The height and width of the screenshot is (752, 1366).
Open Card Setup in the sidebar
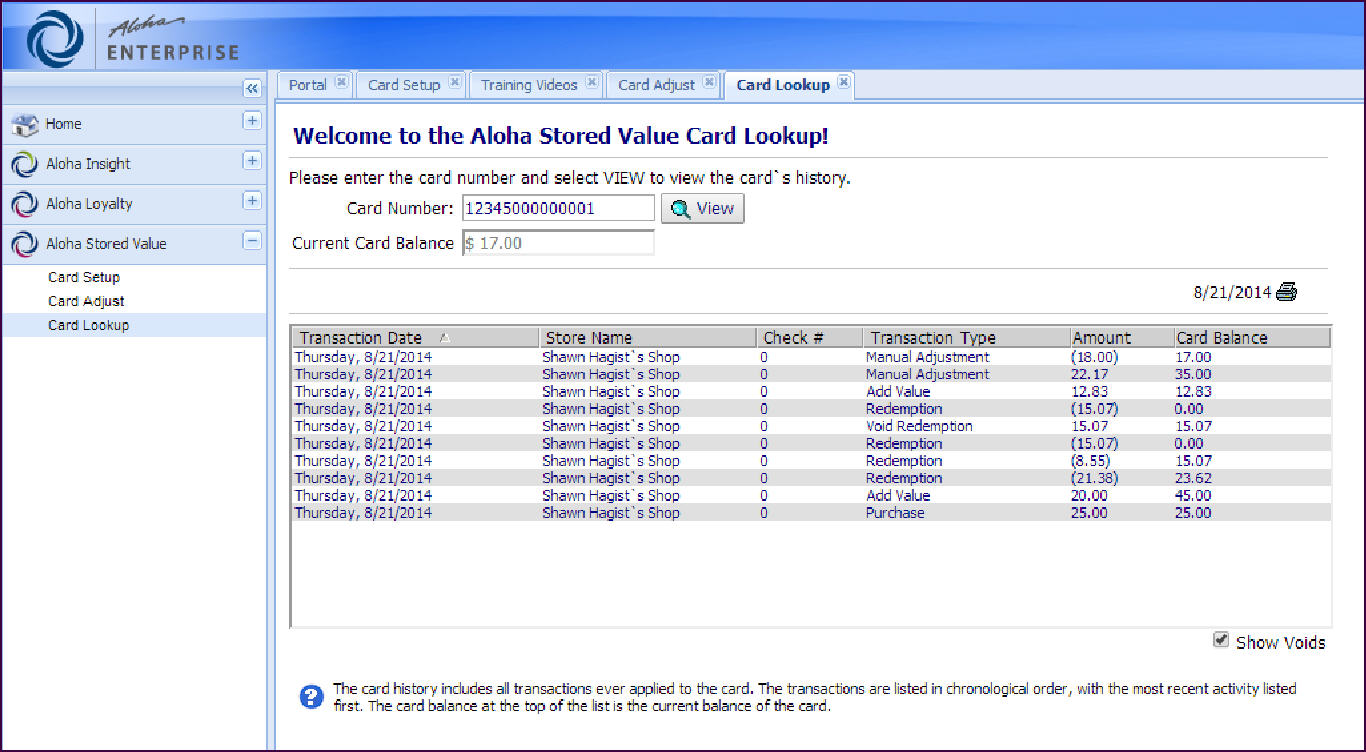tap(84, 277)
